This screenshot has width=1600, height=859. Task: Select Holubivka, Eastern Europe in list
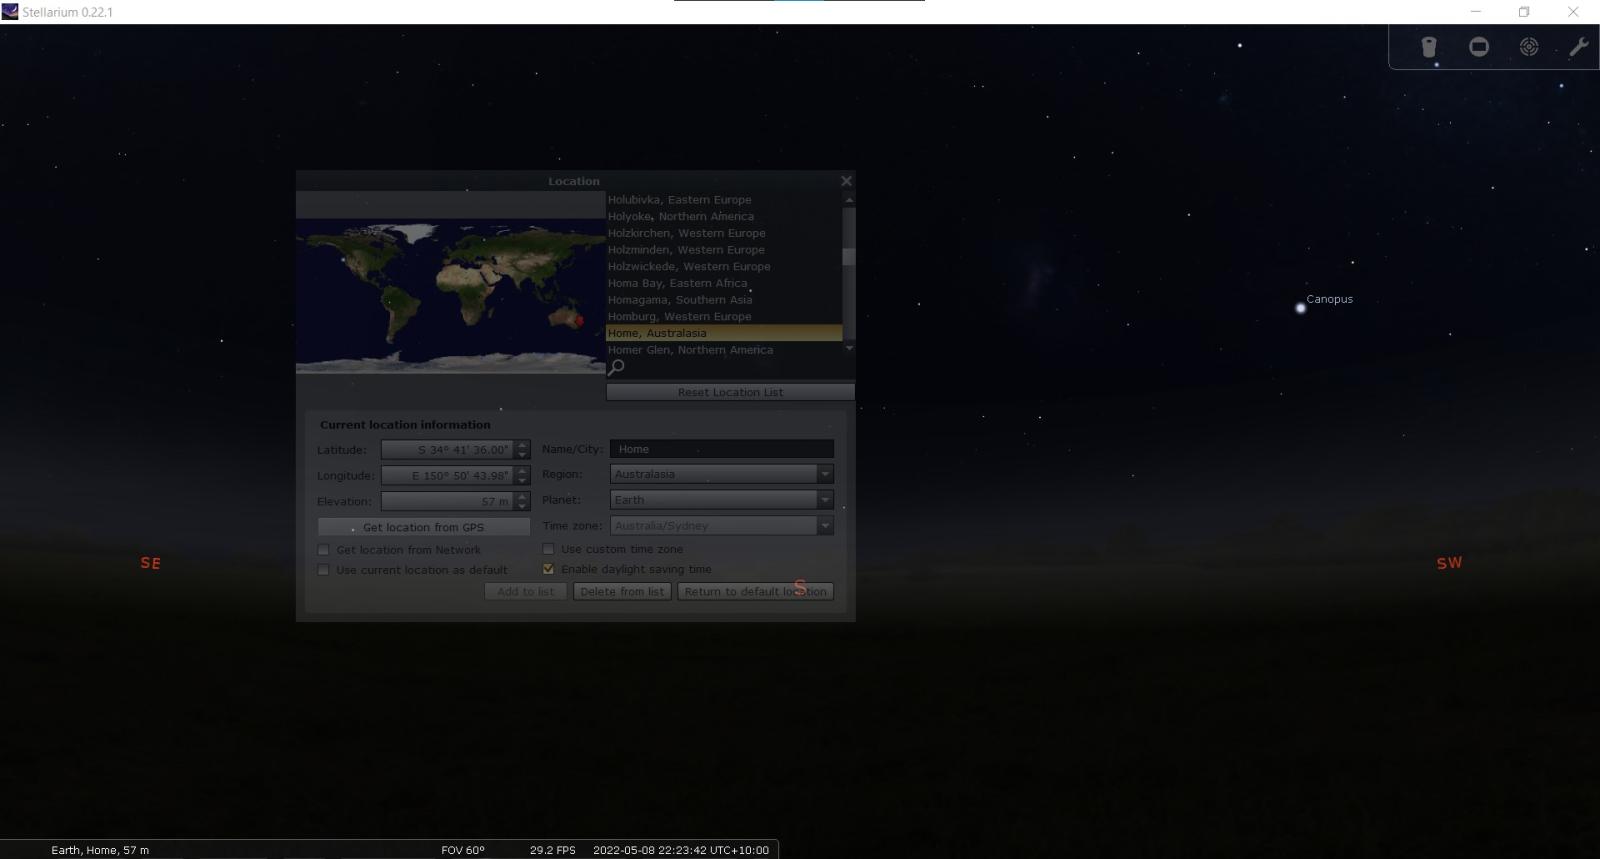click(x=724, y=200)
